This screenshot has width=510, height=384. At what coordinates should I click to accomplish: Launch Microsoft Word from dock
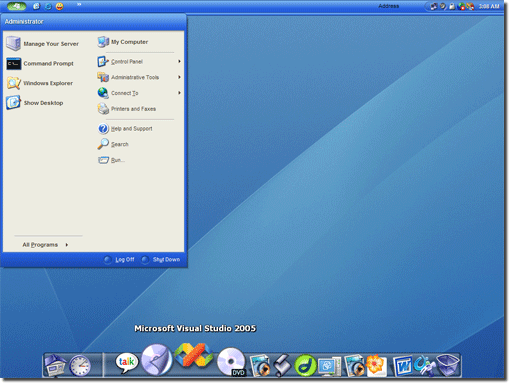402,366
